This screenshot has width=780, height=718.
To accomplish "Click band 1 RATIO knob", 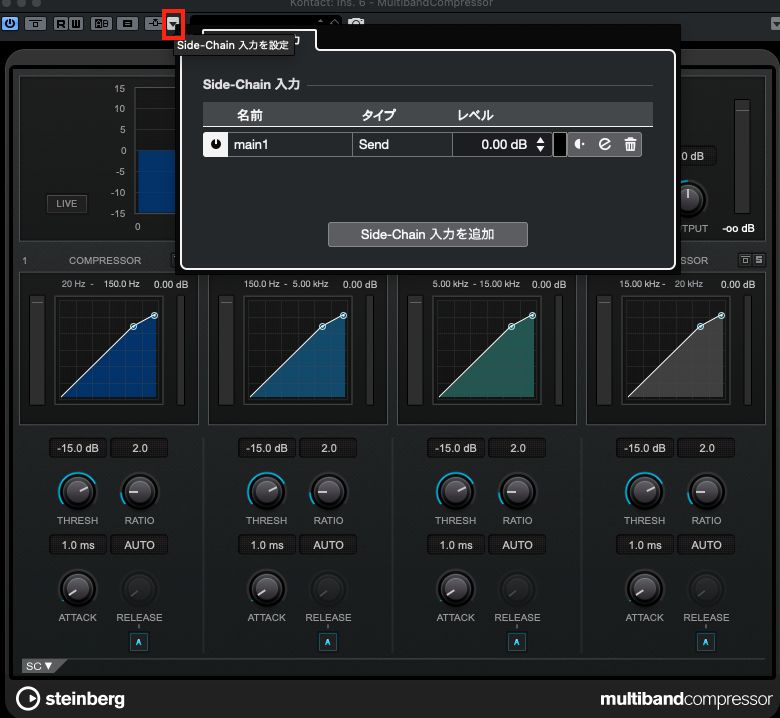I will tap(139, 492).
